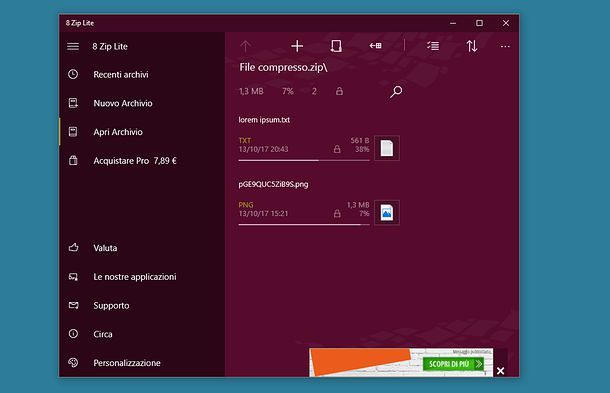Click the 8 Zip Lite sidebar title

pyautogui.click(x=110, y=46)
